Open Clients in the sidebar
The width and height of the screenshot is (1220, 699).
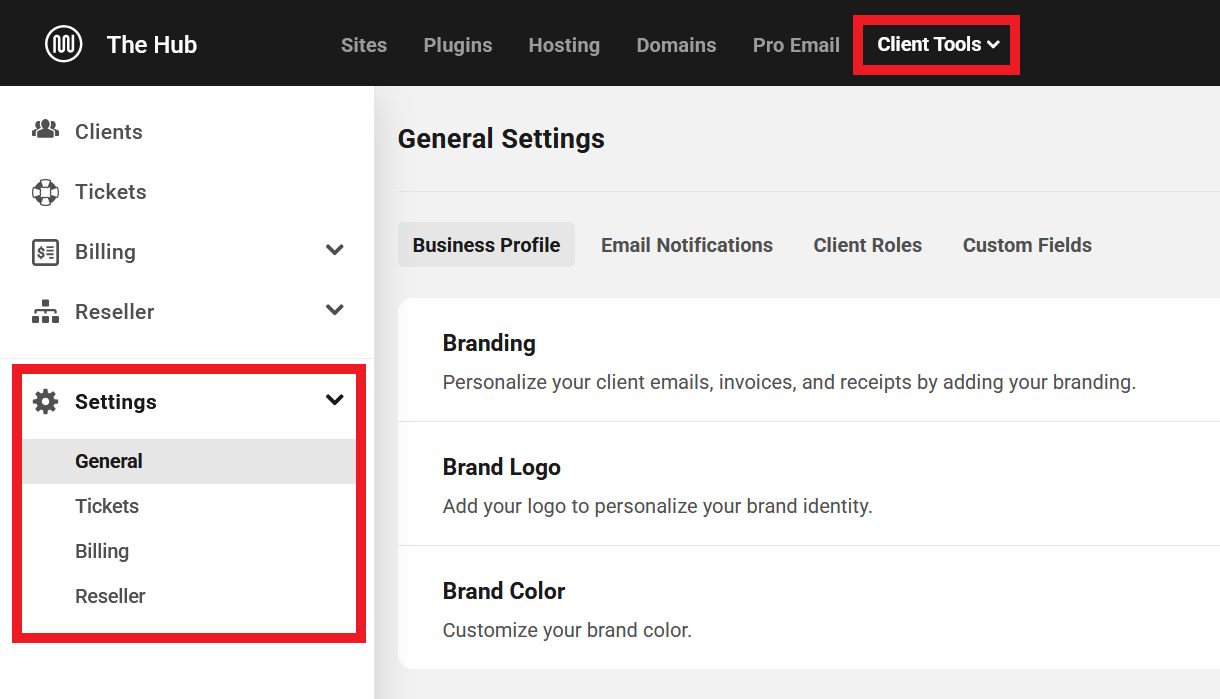point(109,132)
